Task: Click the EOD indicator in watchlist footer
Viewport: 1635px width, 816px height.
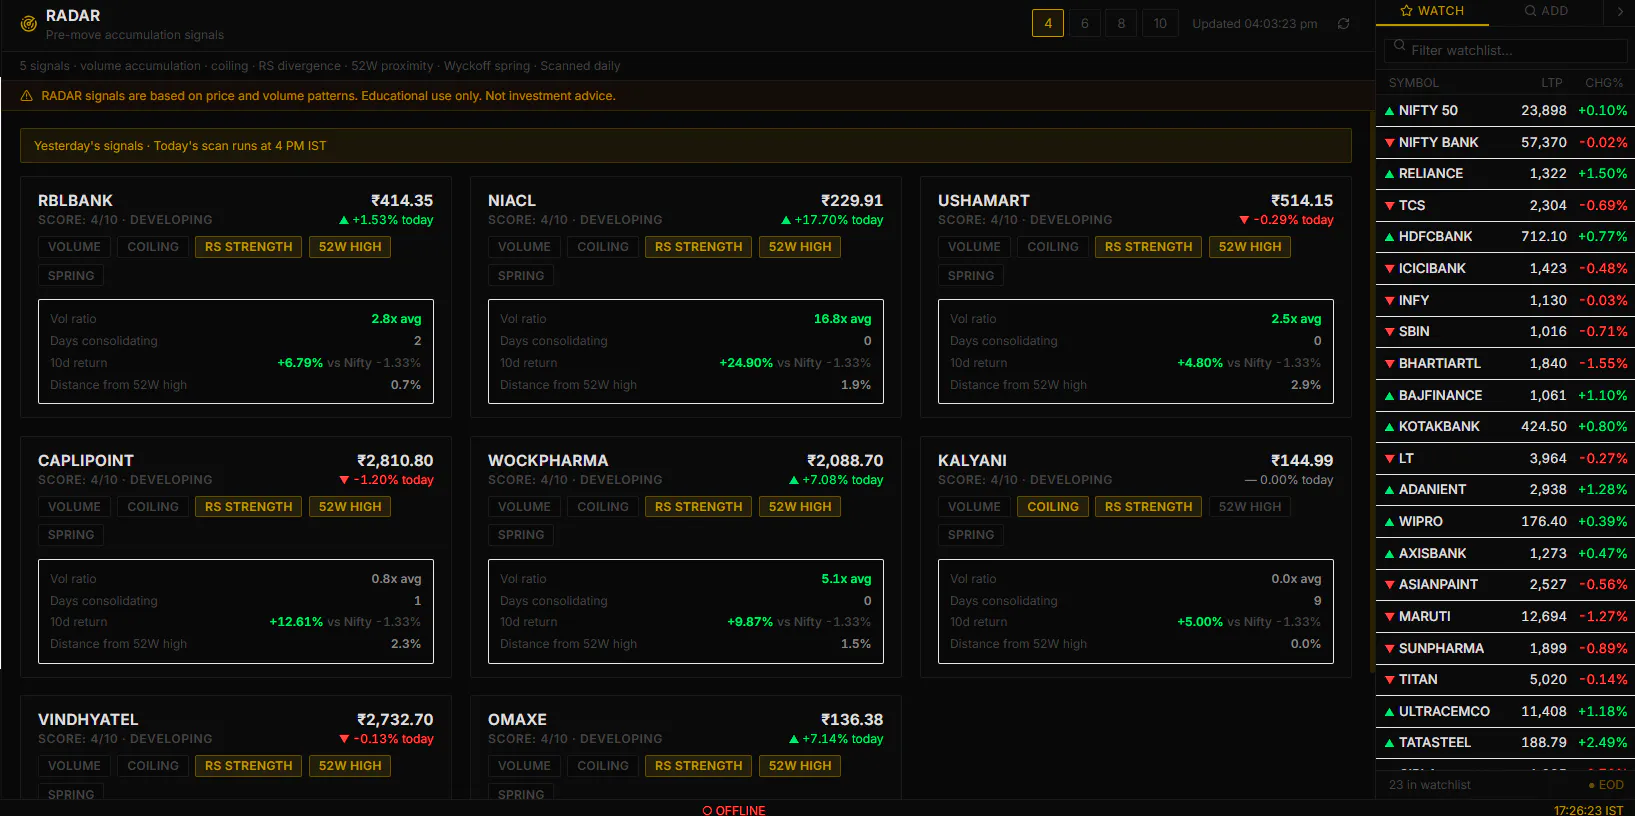Action: (1606, 785)
